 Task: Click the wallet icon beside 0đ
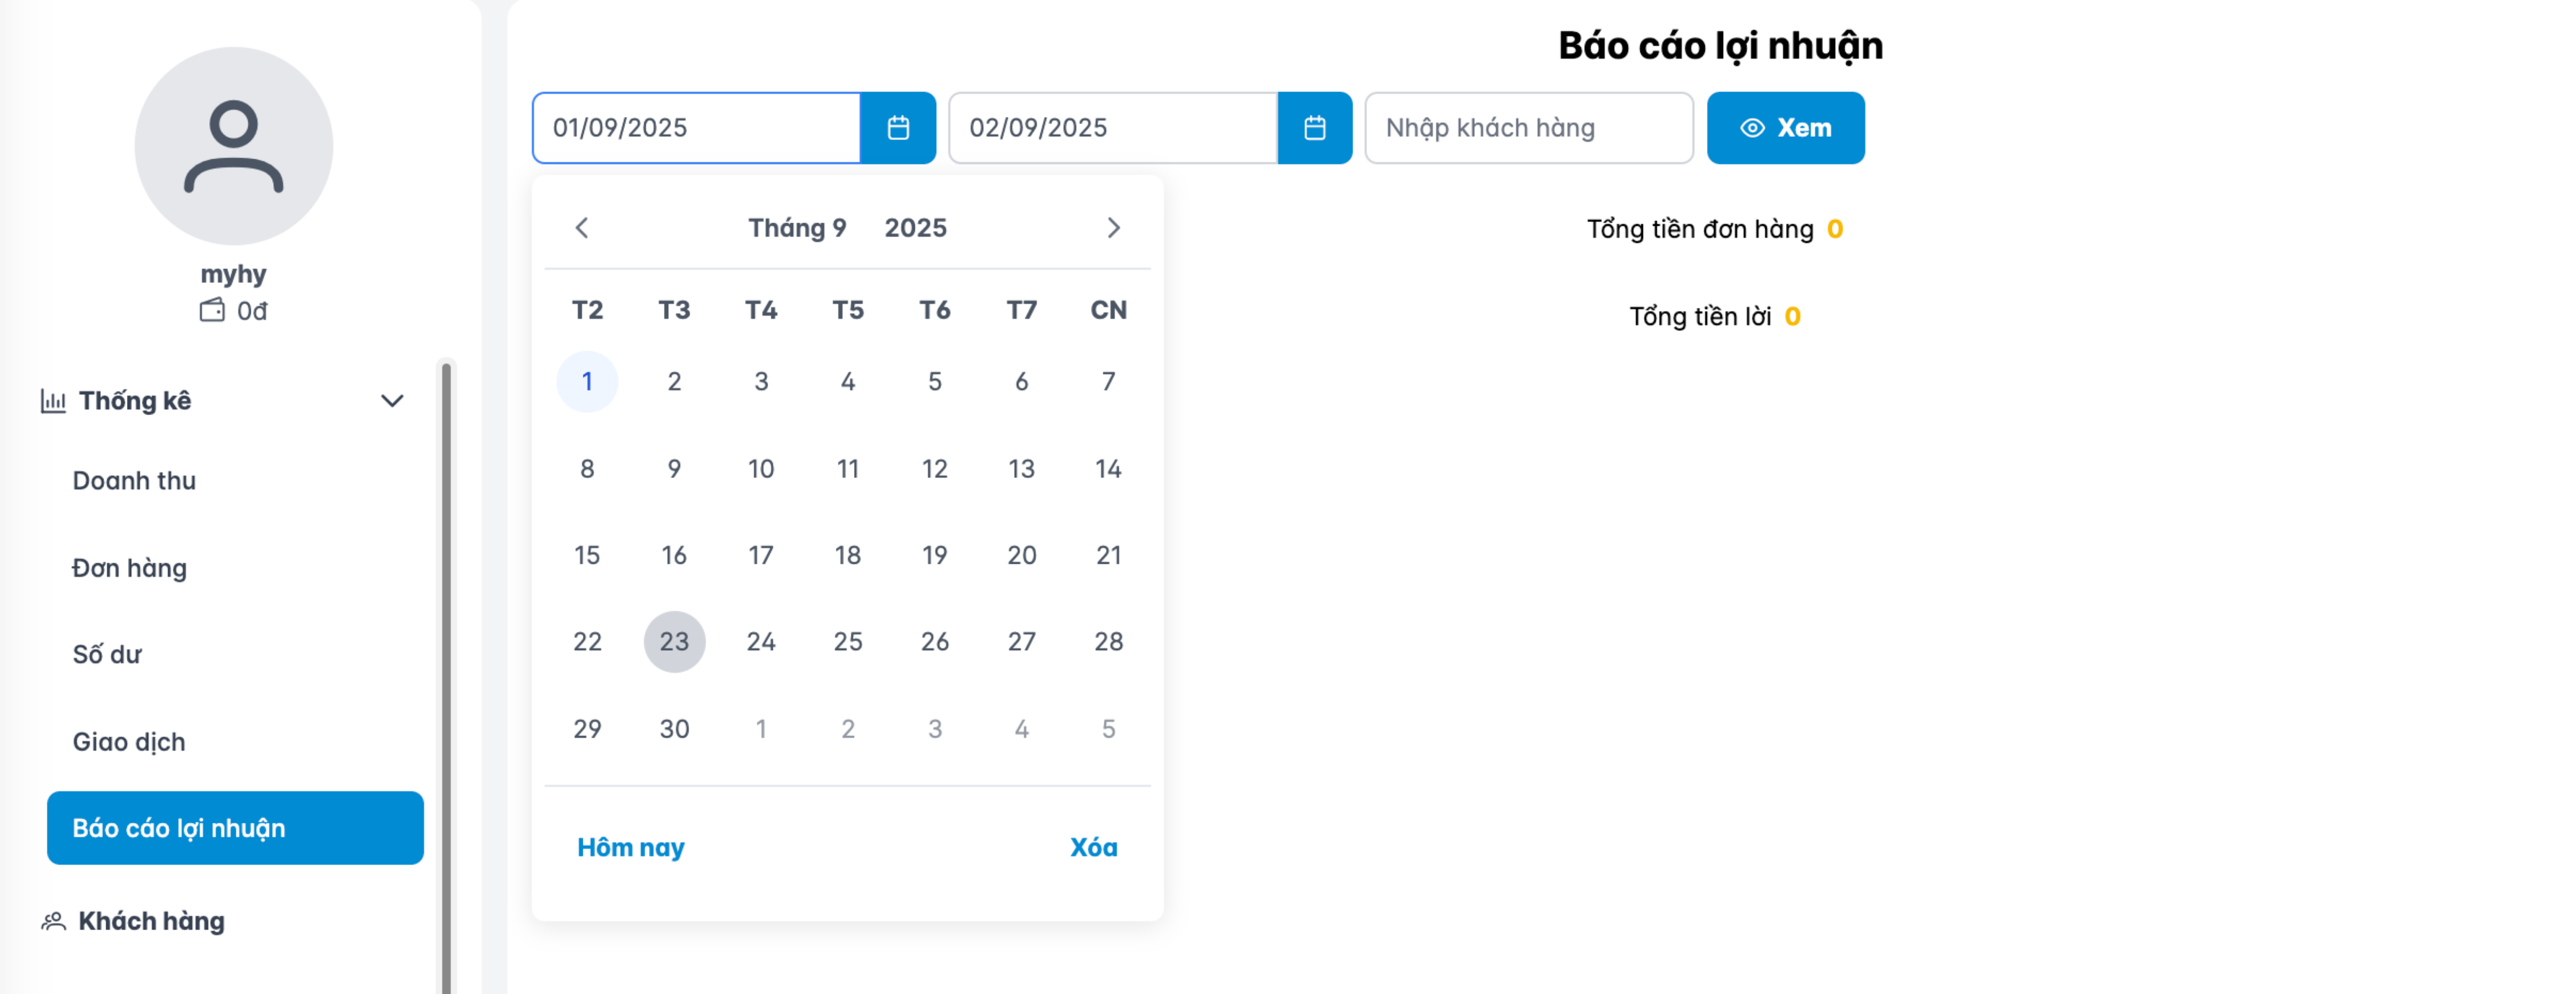click(x=210, y=311)
